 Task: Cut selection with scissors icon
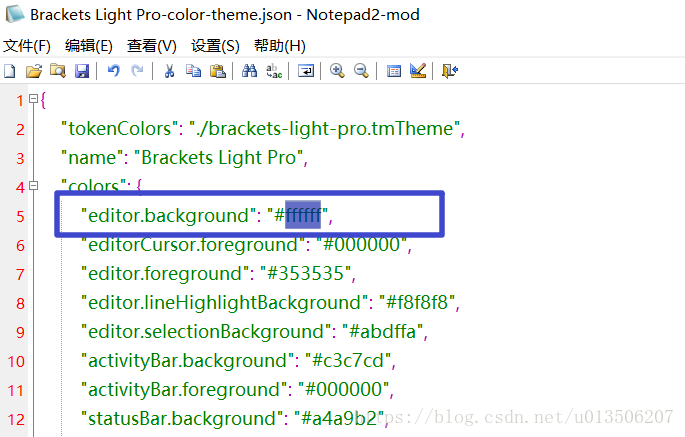pos(170,70)
